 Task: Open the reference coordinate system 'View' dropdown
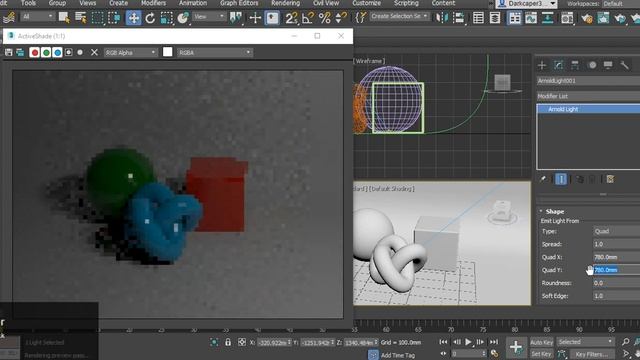tap(209, 17)
